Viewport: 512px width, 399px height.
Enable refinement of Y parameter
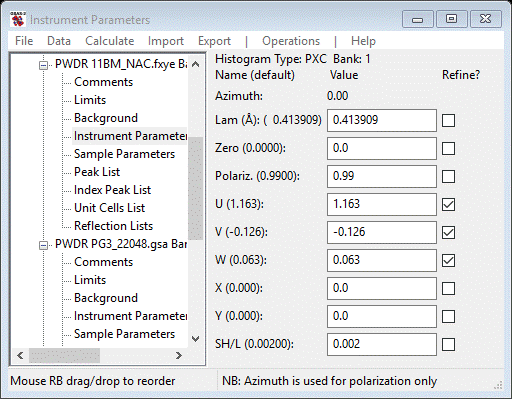coord(448,316)
